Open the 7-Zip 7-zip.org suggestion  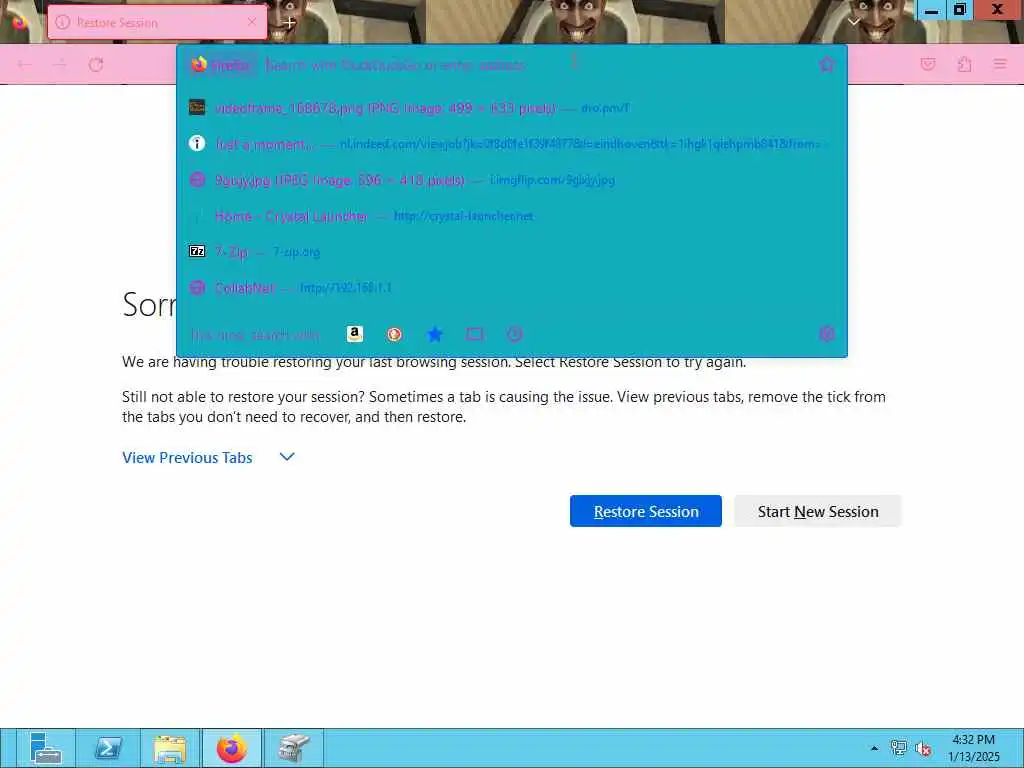coord(511,252)
